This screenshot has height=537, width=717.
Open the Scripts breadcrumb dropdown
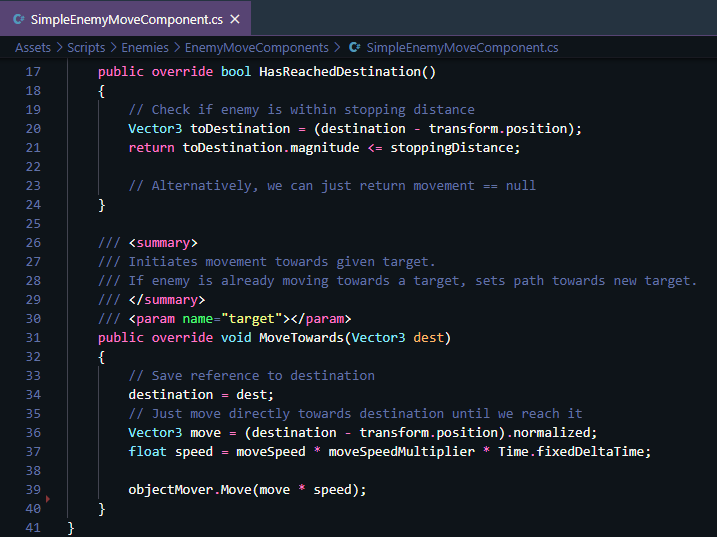click(x=86, y=47)
